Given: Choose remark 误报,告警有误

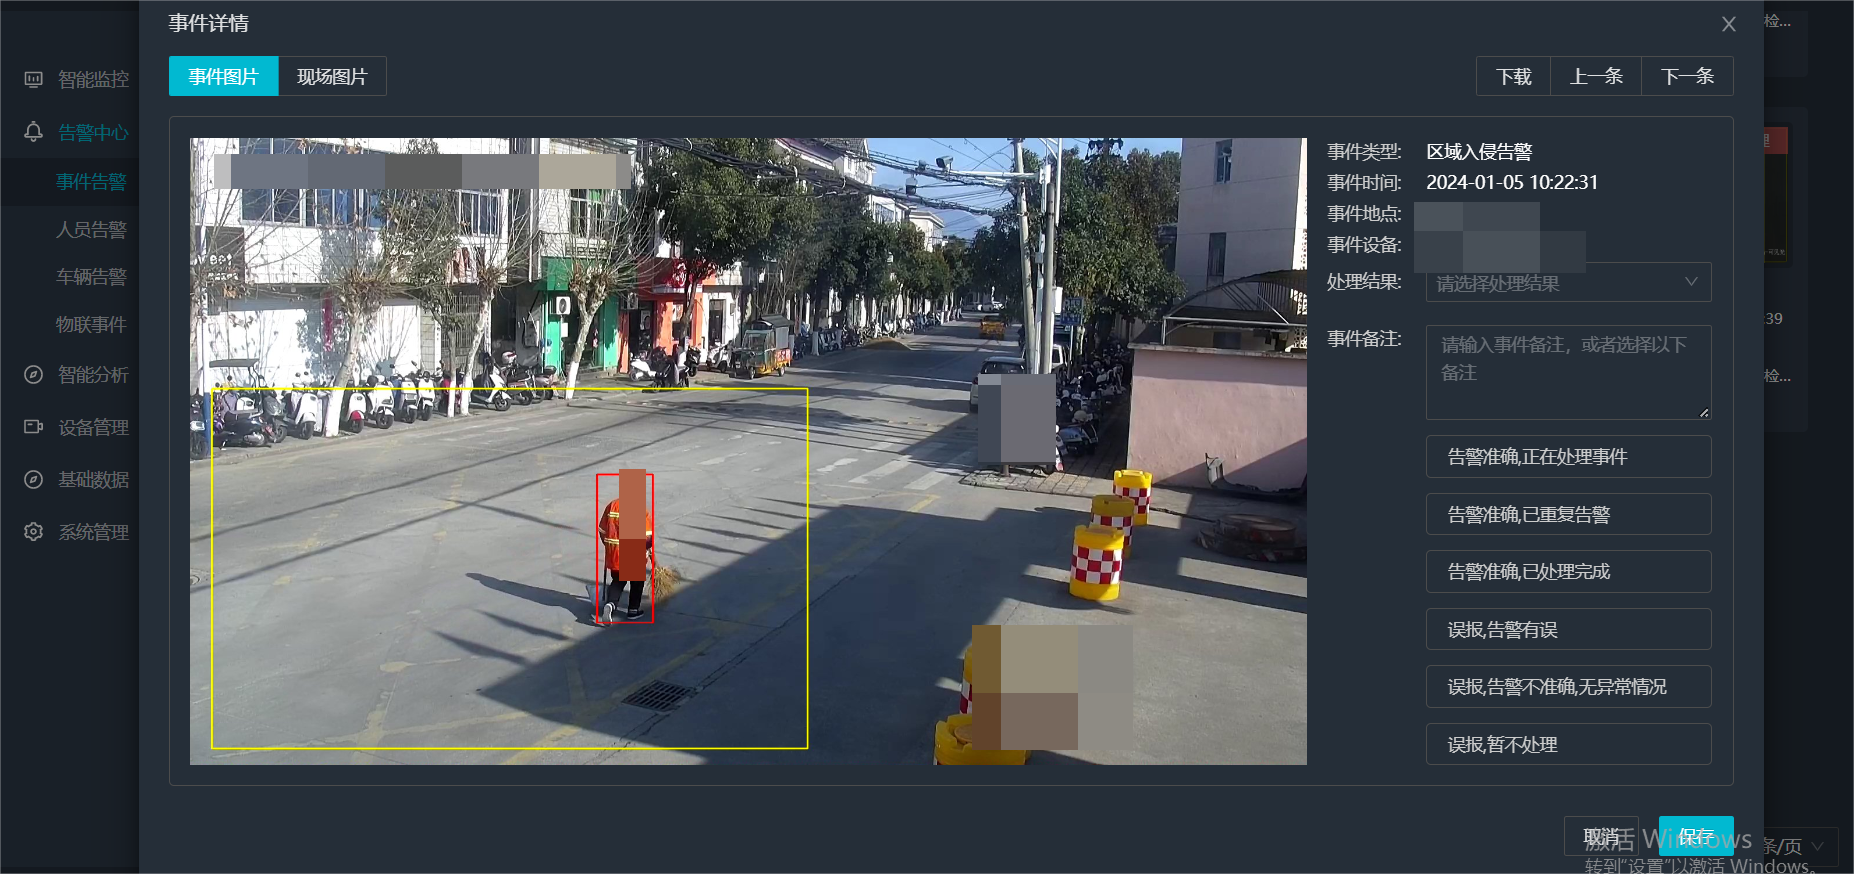Looking at the screenshot, I should [1567, 630].
